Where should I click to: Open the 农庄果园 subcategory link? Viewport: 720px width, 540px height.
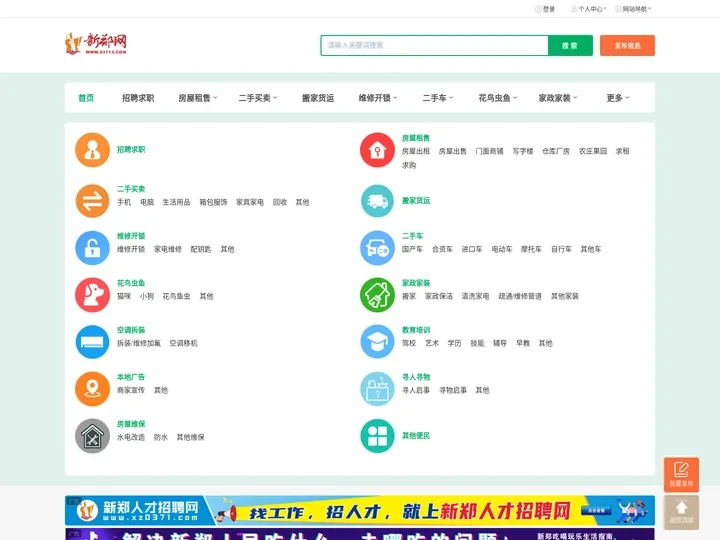593,151
